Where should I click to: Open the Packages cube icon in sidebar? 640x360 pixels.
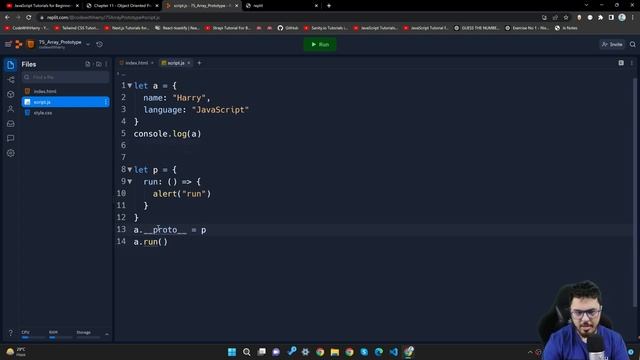pos(11,94)
